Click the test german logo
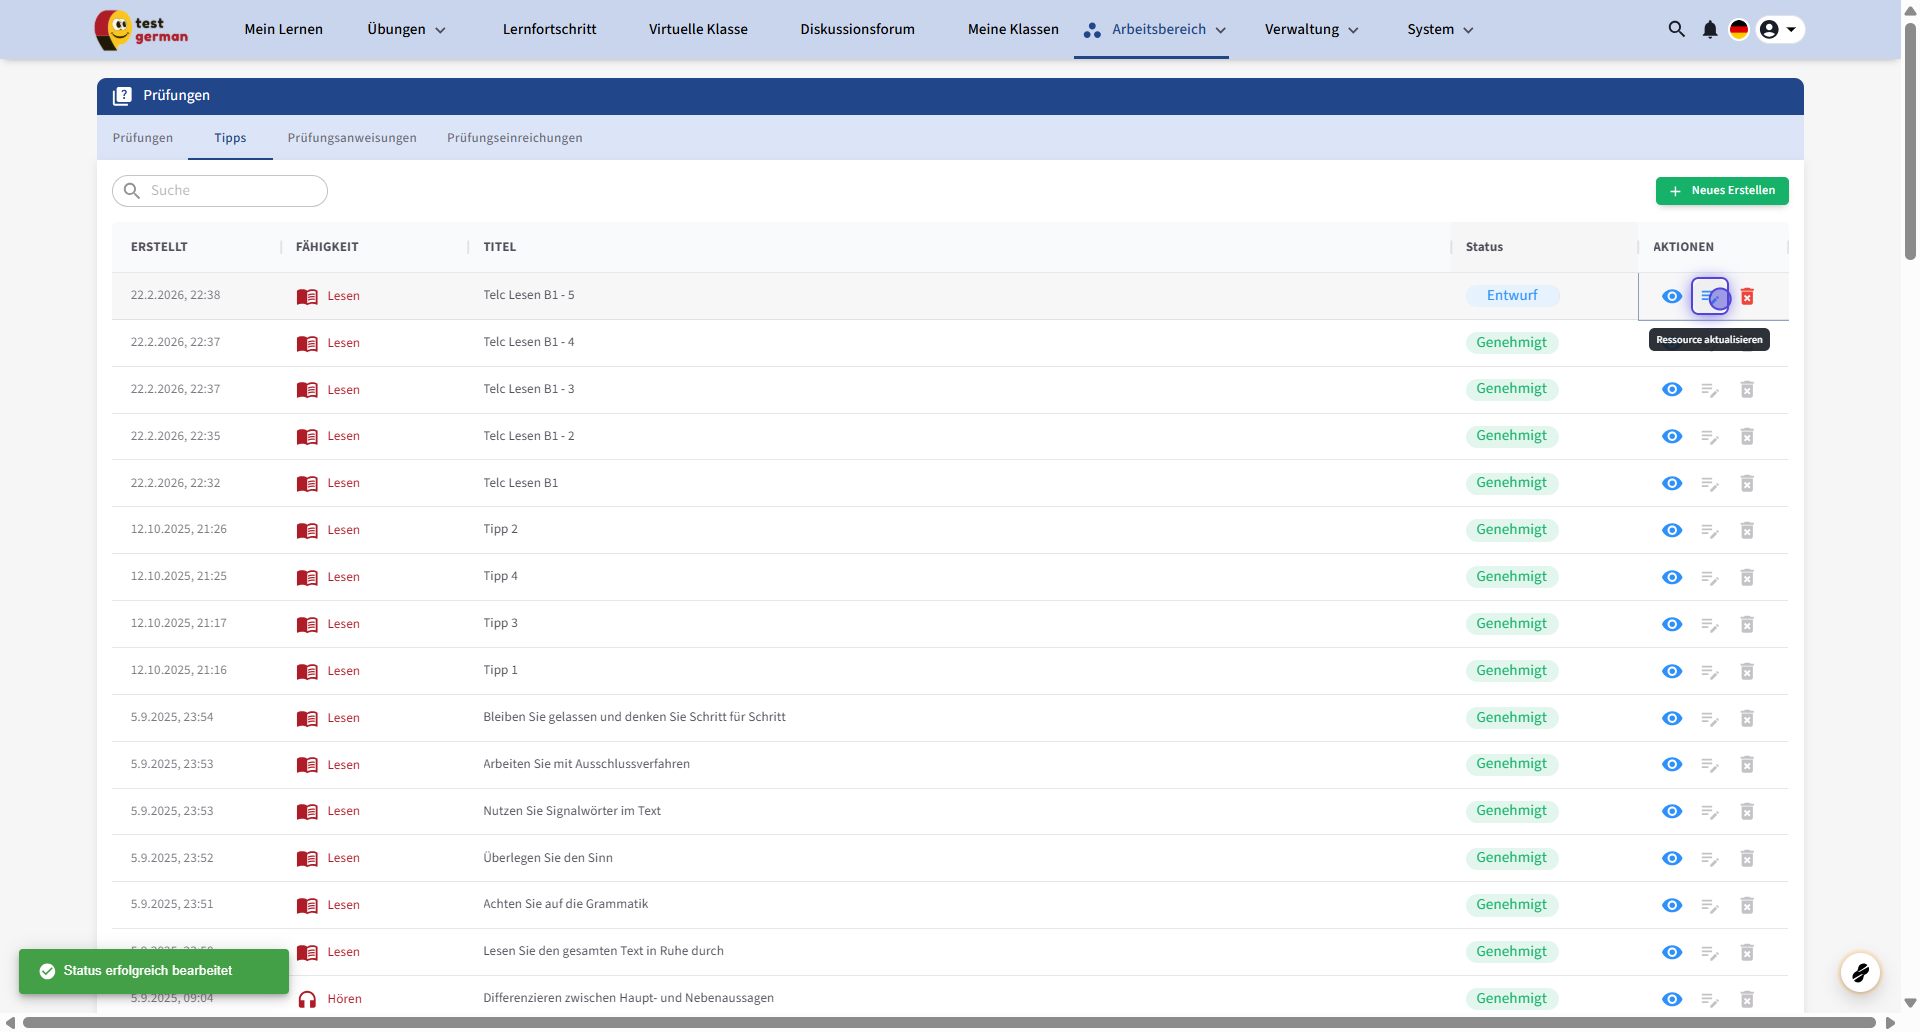1920x1032 pixels. point(142,30)
